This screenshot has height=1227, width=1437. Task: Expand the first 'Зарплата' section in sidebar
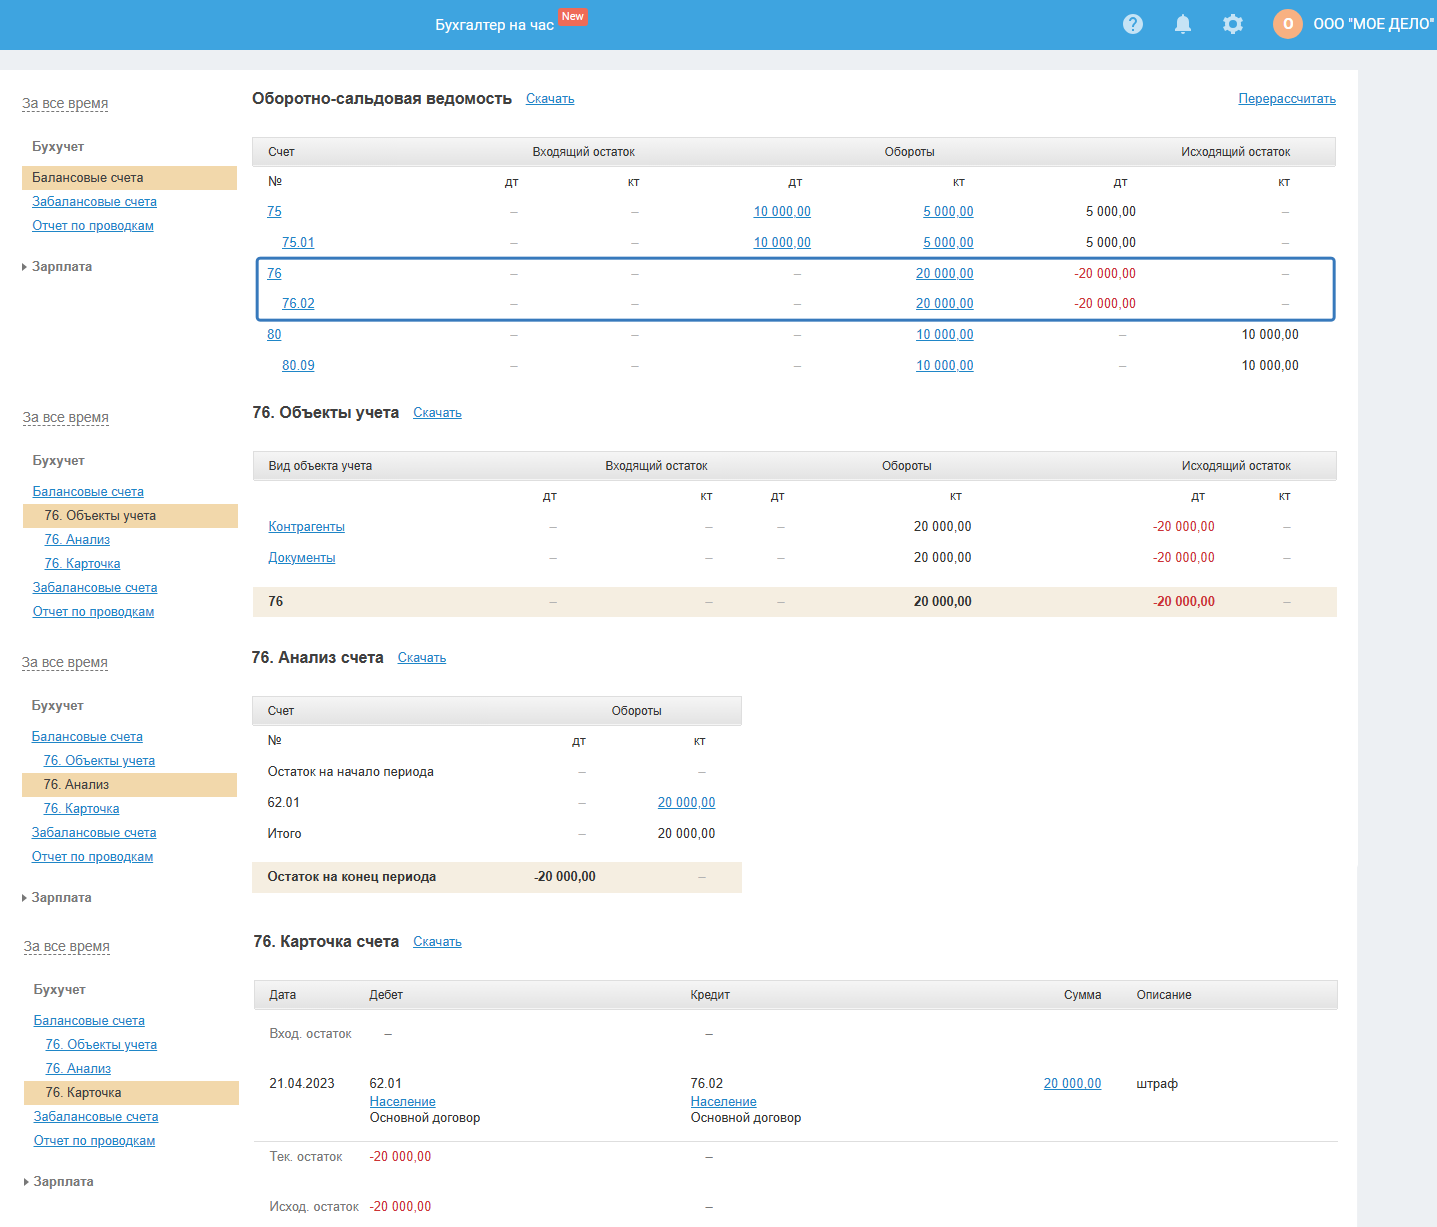pos(61,267)
